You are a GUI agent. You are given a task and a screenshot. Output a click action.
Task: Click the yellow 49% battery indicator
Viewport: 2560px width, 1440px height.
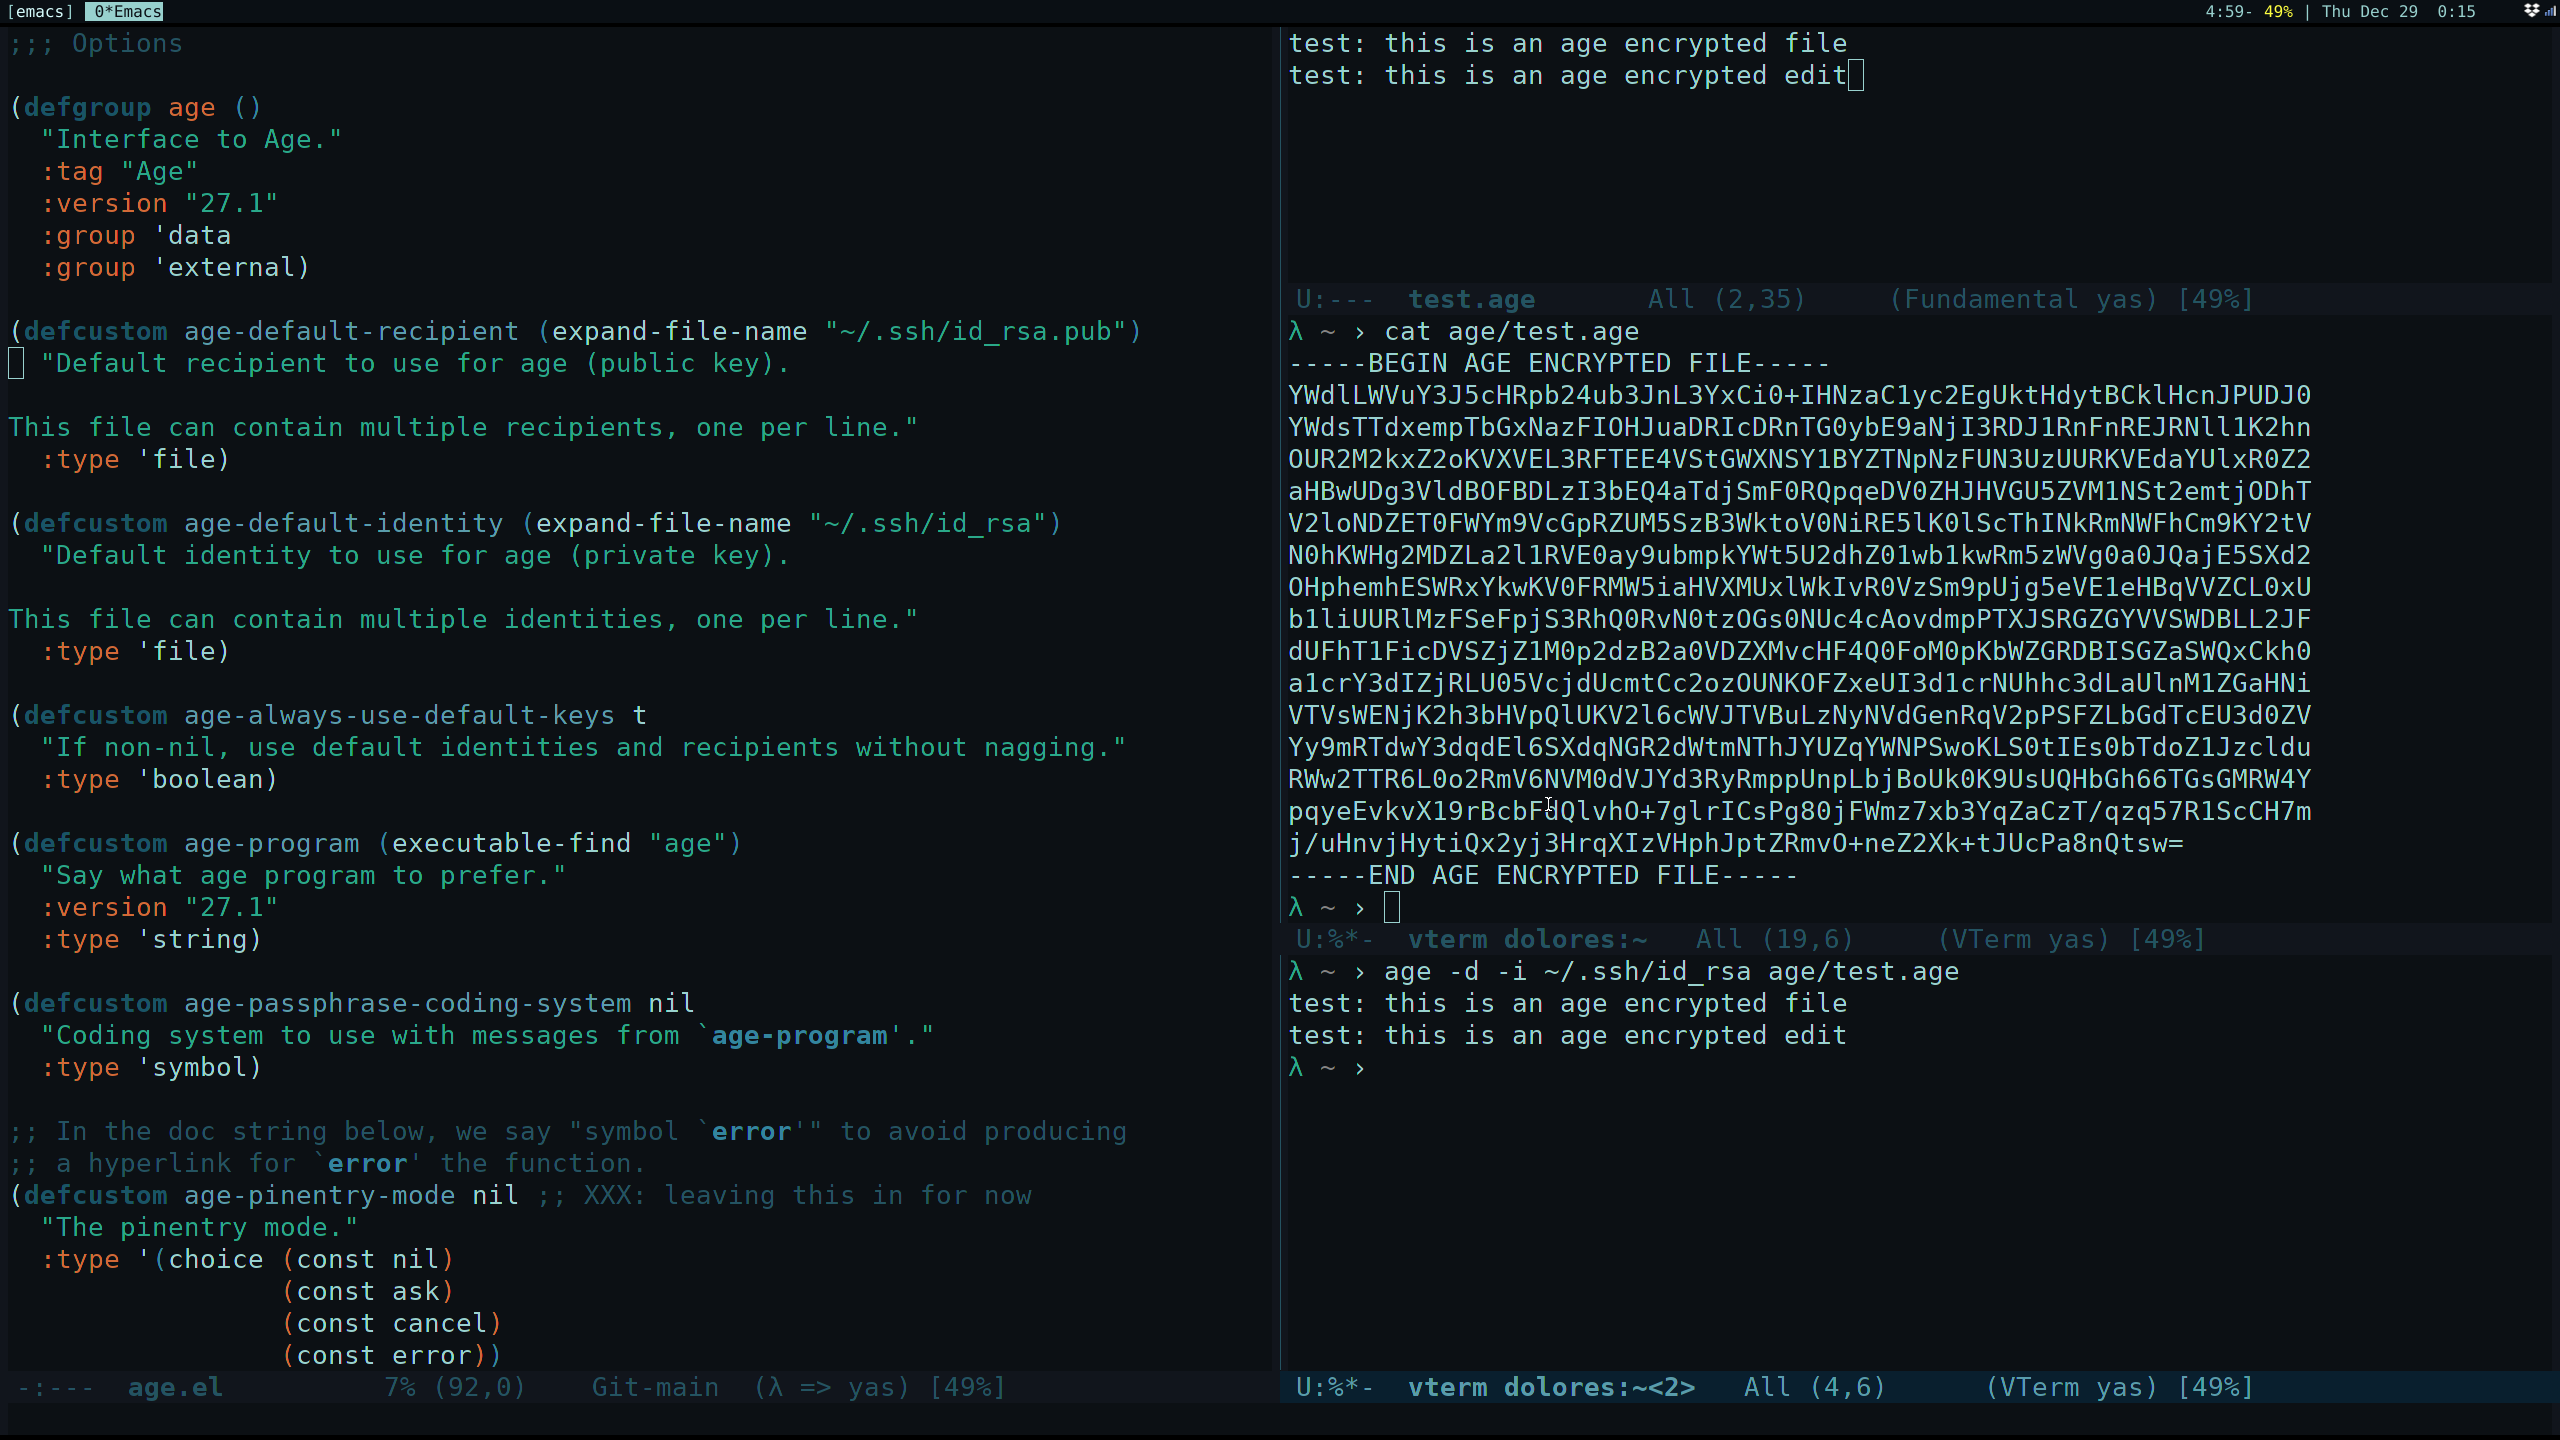(x=2278, y=12)
